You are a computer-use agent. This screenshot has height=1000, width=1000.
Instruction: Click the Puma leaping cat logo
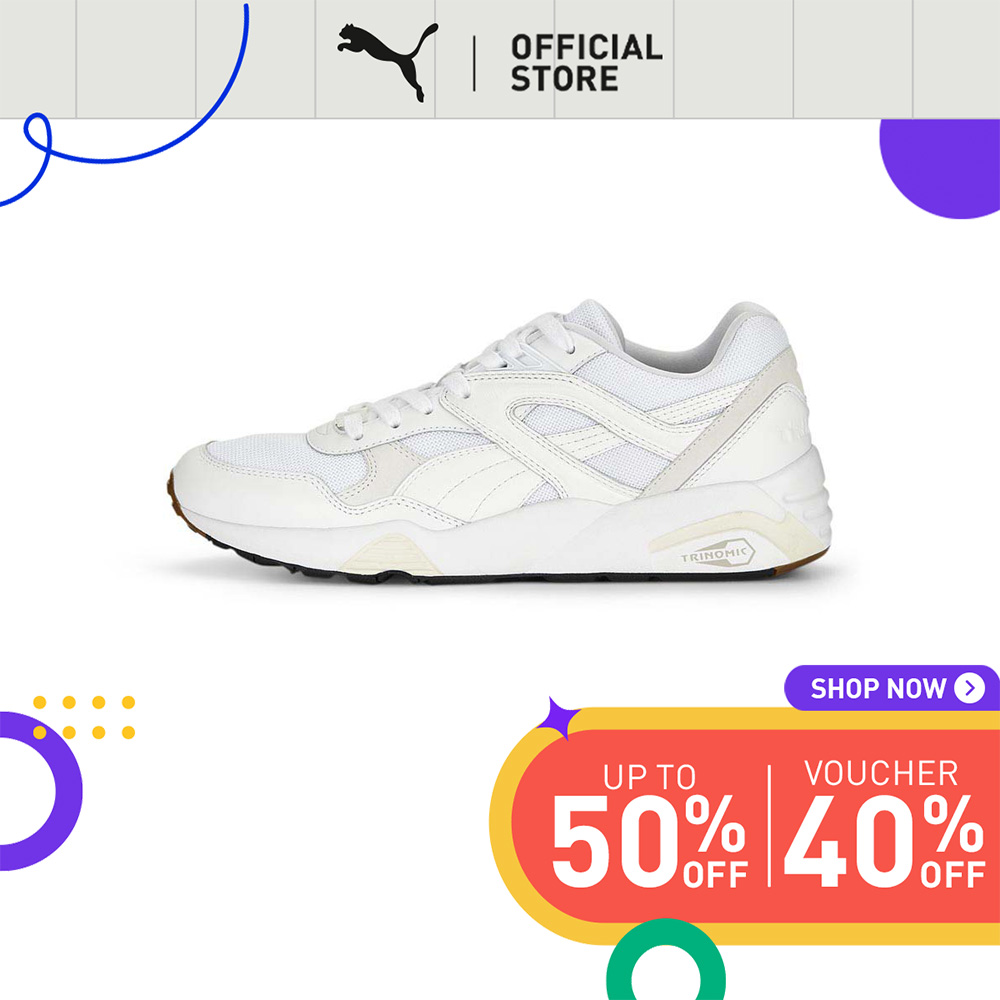(388, 62)
